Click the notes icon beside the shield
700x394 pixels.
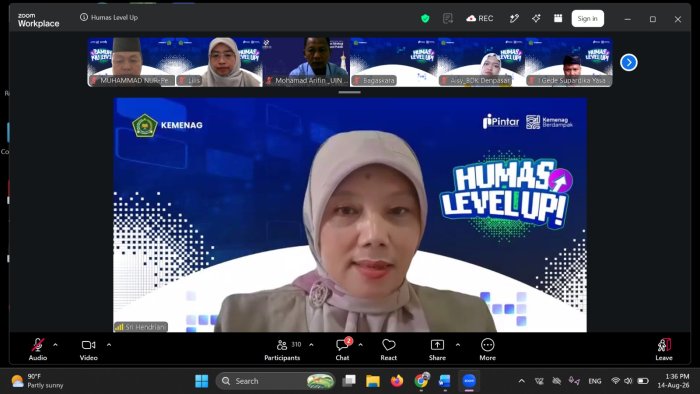click(448, 18)
